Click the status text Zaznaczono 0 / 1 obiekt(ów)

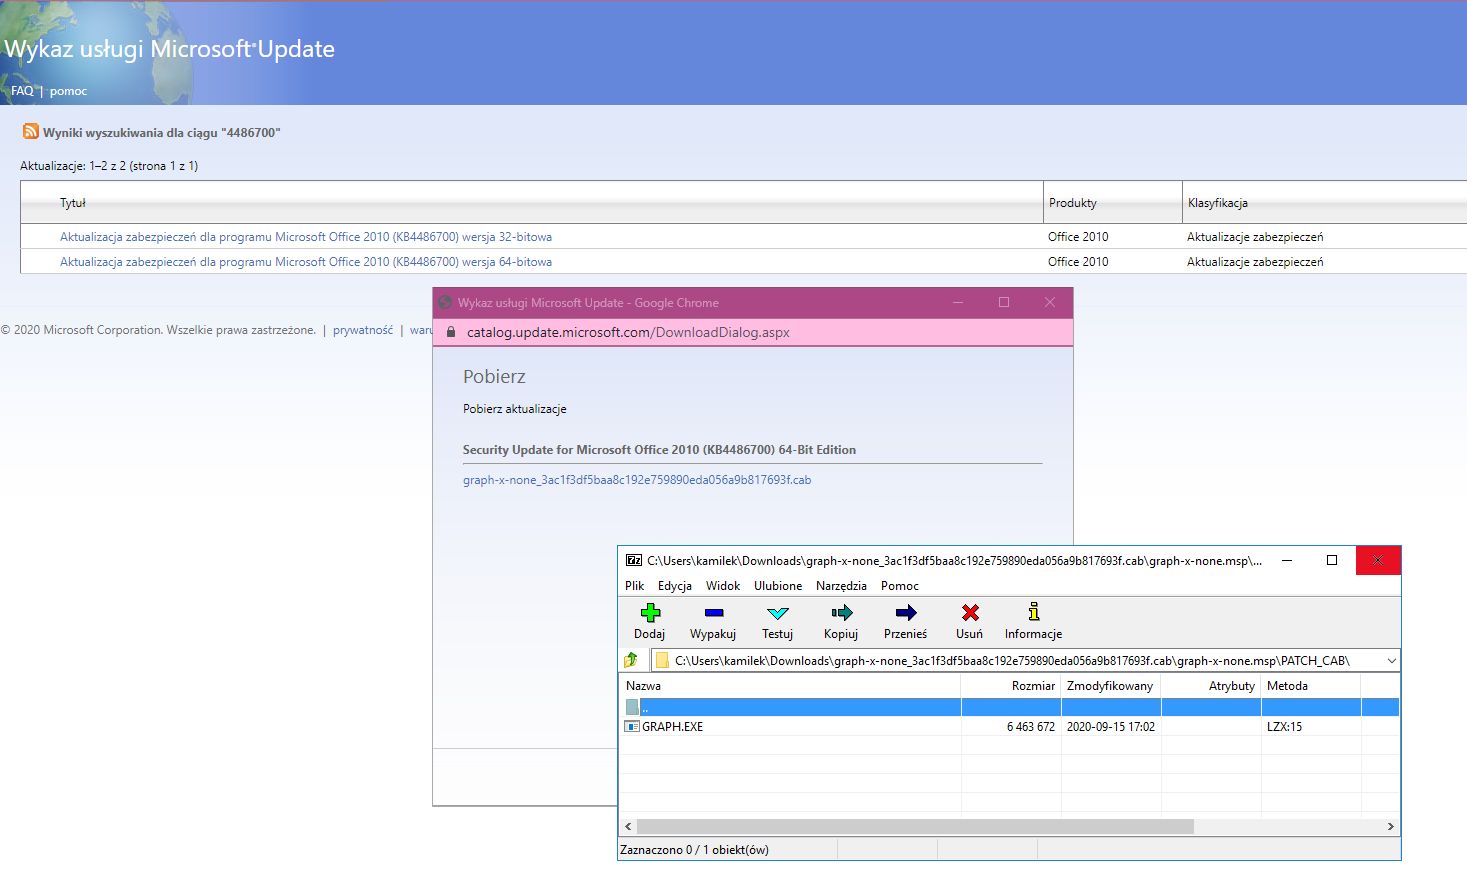click(695, 850)
